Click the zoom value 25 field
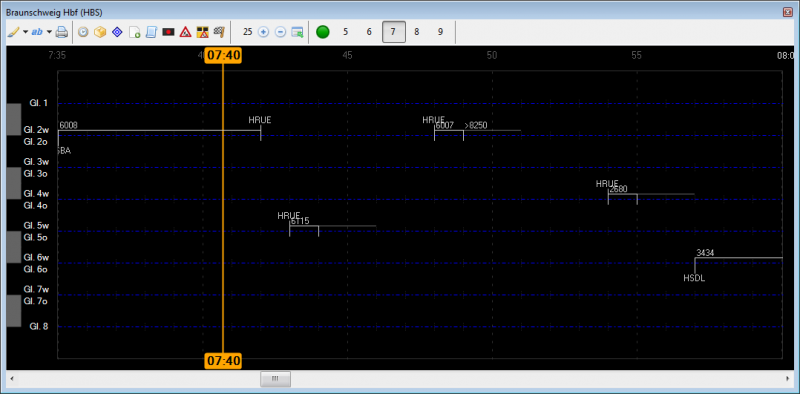The width and height of the screenshot is (800, 394). click(247, 32)
